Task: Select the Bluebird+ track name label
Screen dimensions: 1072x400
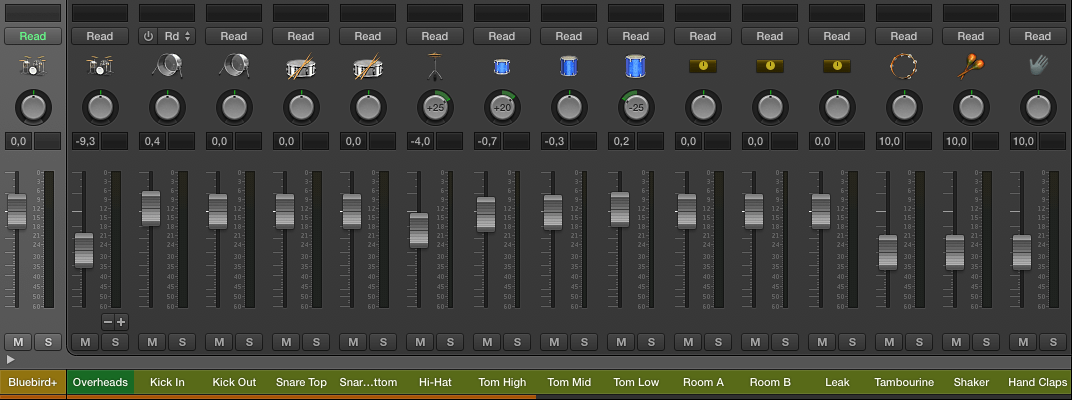Action: 32,382
